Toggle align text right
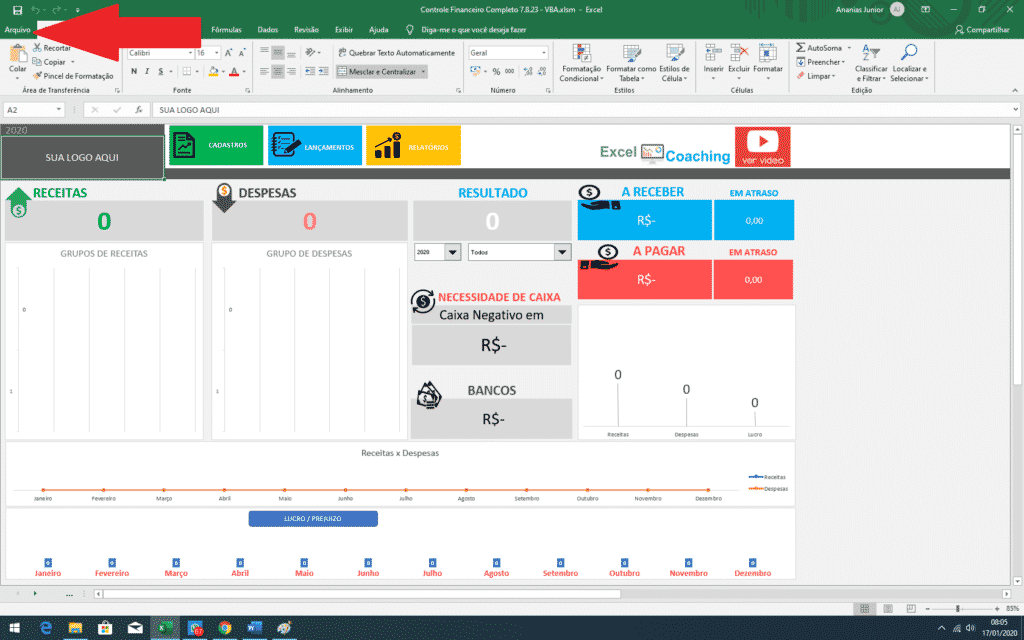This screenshot has width=1024, height=640. click(291, 71)
